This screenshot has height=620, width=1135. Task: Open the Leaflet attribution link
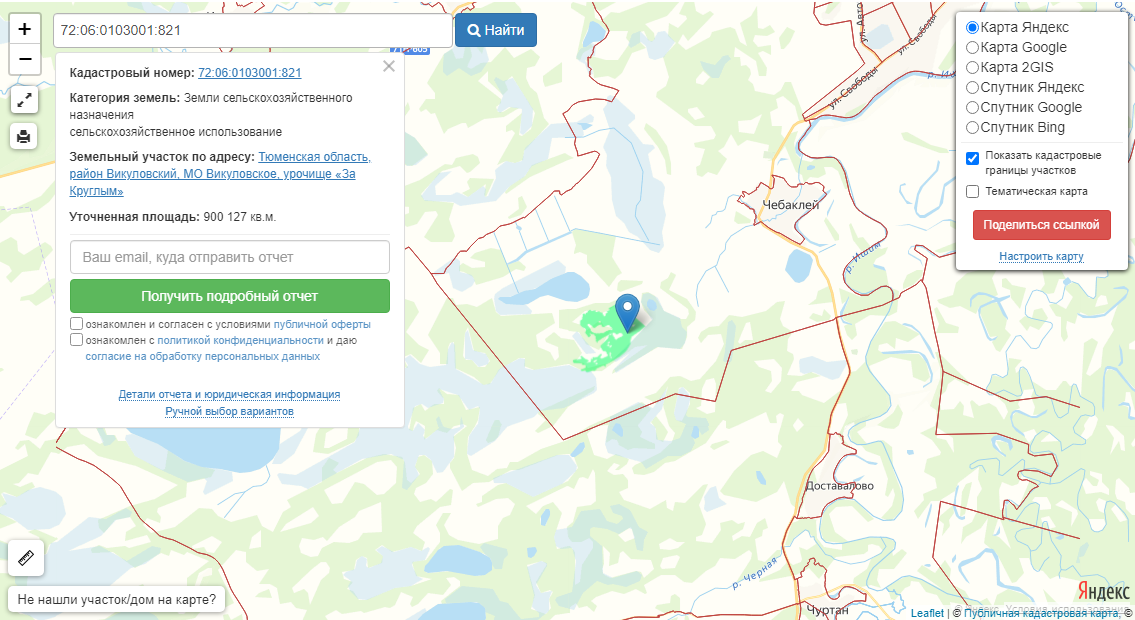[x=927, y=613]
